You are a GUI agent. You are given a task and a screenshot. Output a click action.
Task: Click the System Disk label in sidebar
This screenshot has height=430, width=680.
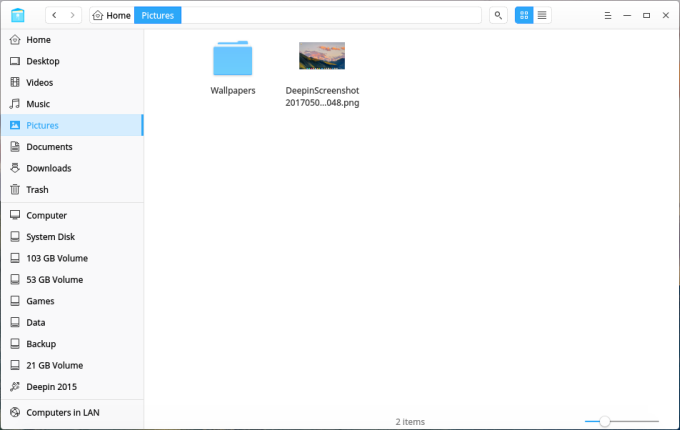point(51,237)
